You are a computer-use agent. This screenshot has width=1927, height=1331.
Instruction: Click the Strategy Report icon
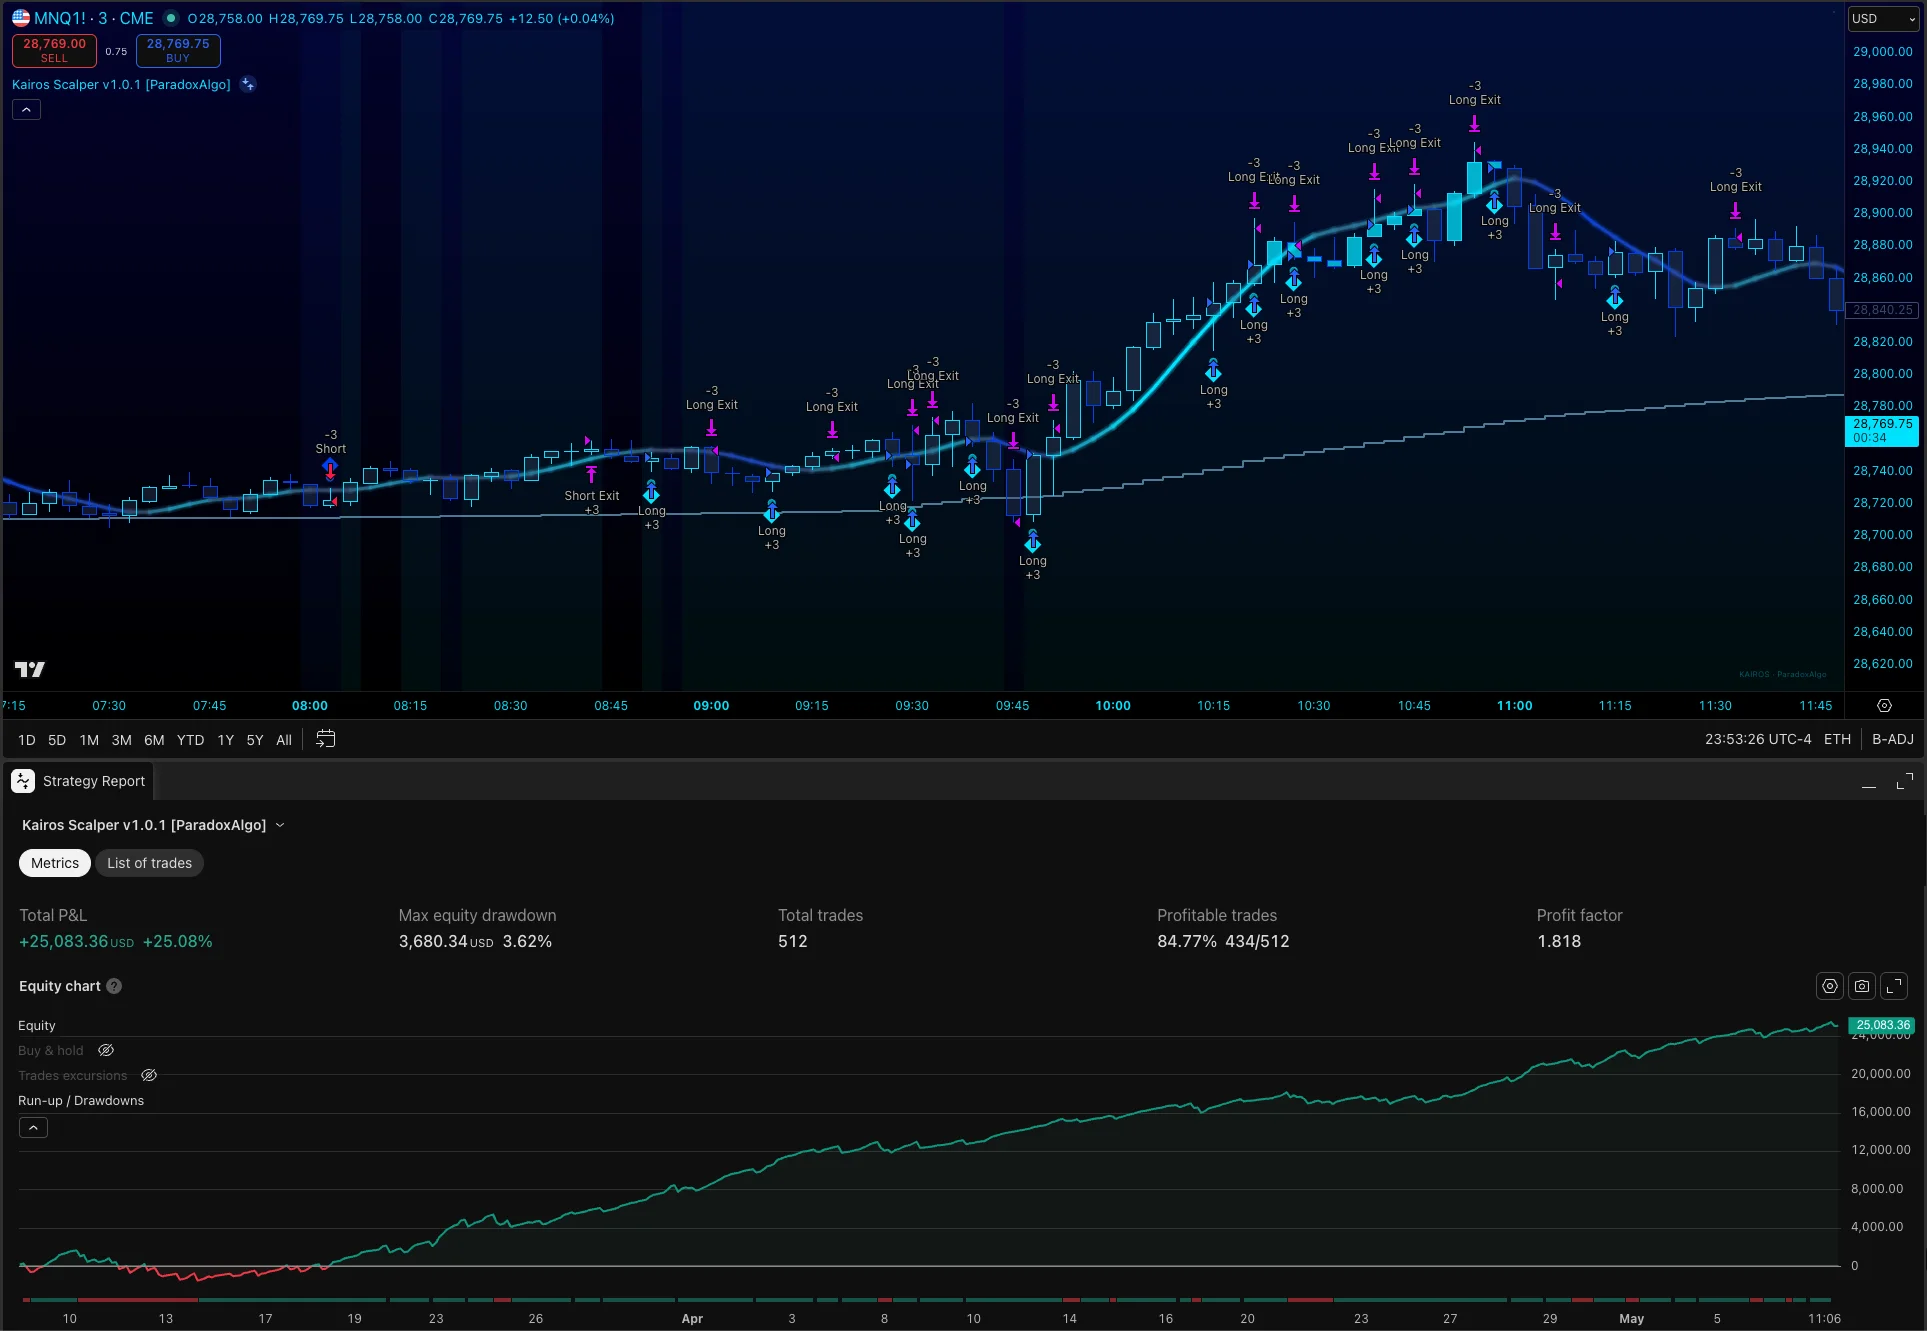pyautogui.click(x=23, y=781)
